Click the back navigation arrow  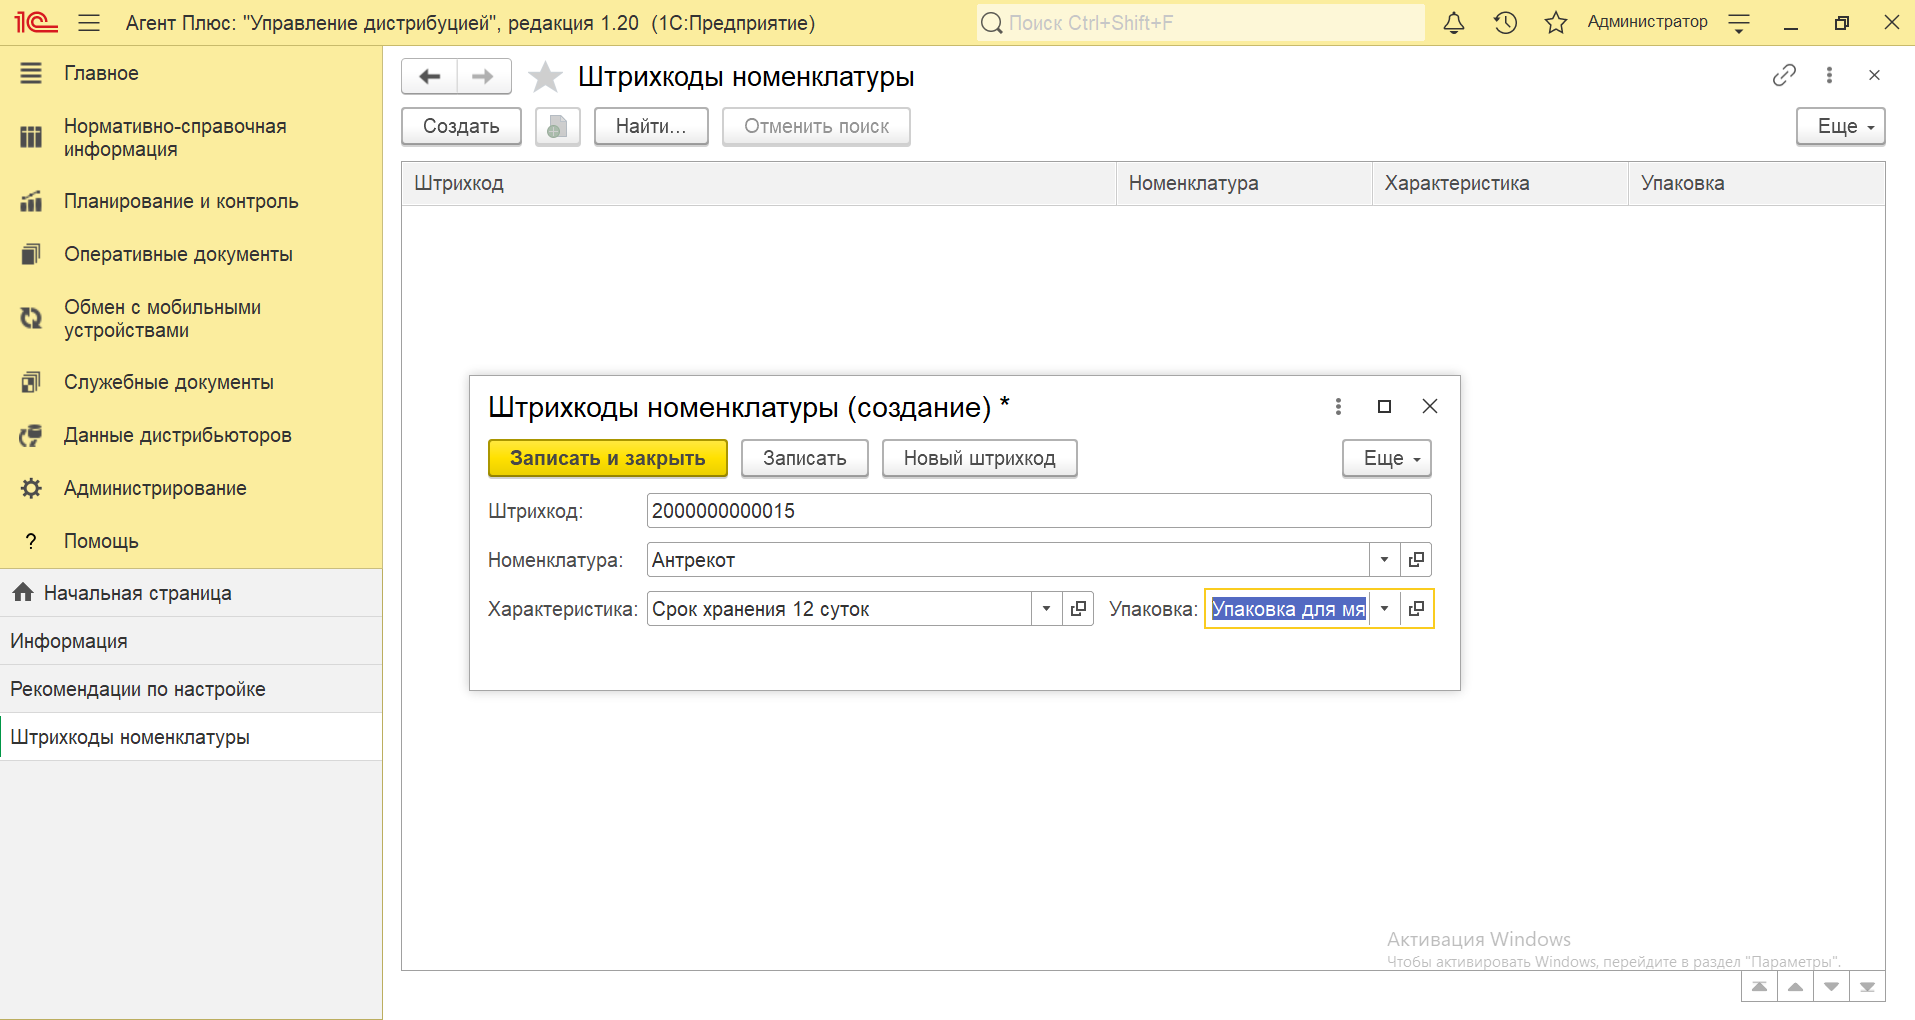[430, 77]
